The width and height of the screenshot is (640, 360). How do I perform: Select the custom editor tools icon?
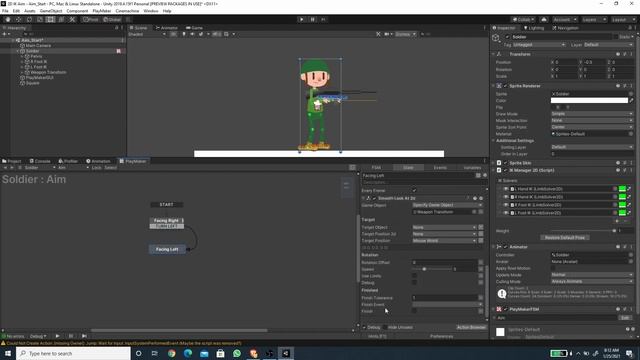(72, 19)
